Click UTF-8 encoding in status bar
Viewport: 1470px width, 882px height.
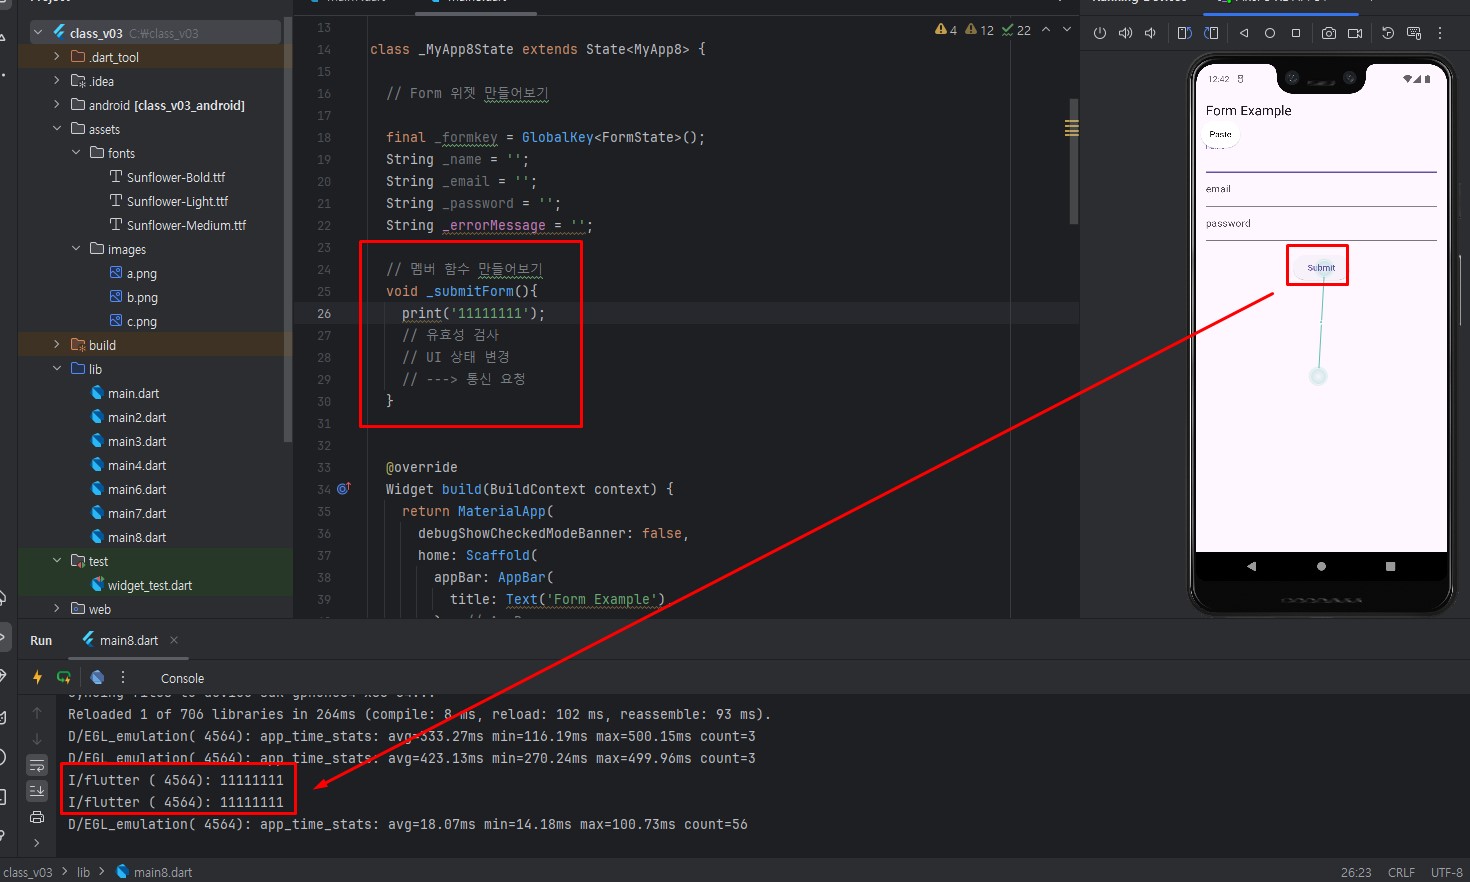pos(1446,872)
